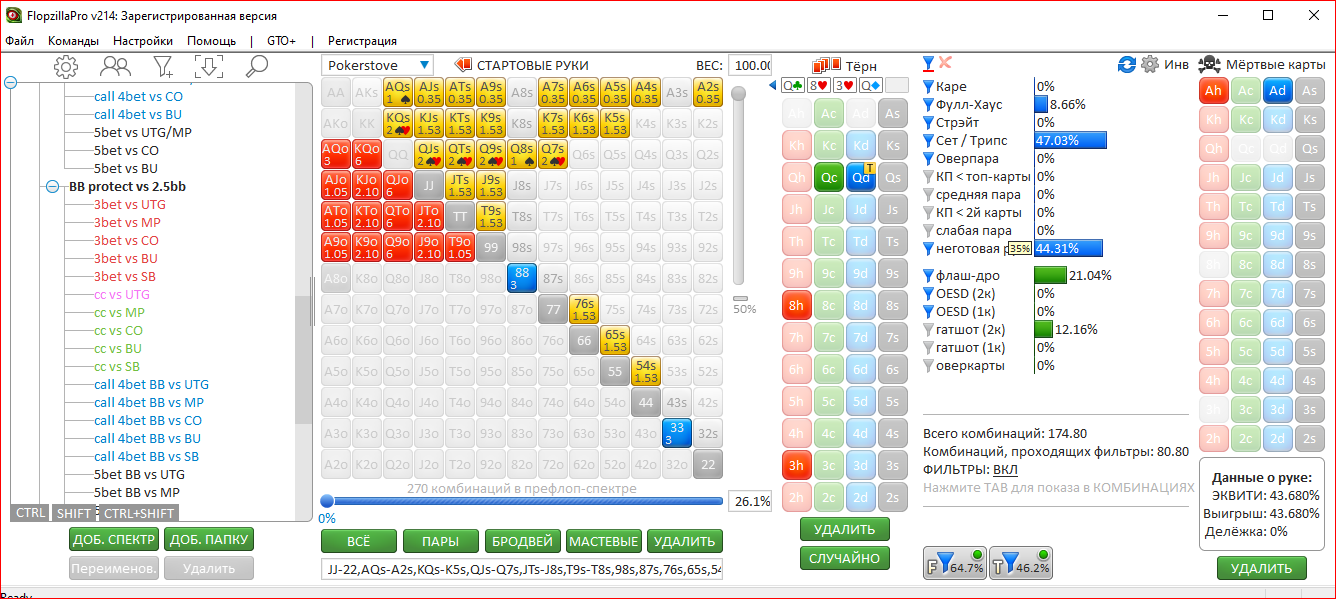This screenshot has width=1336, height=599.
Task: Click the 88 hand cell in the matrix
Action: click(x=522, y=278)
